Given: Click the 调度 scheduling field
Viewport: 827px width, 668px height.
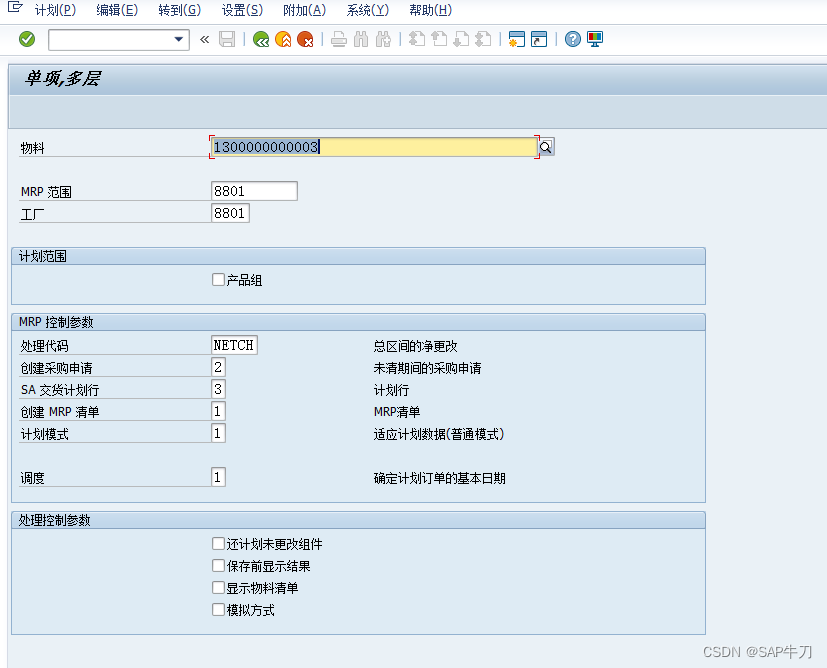Looking at the screenshot, I should 218,477.
